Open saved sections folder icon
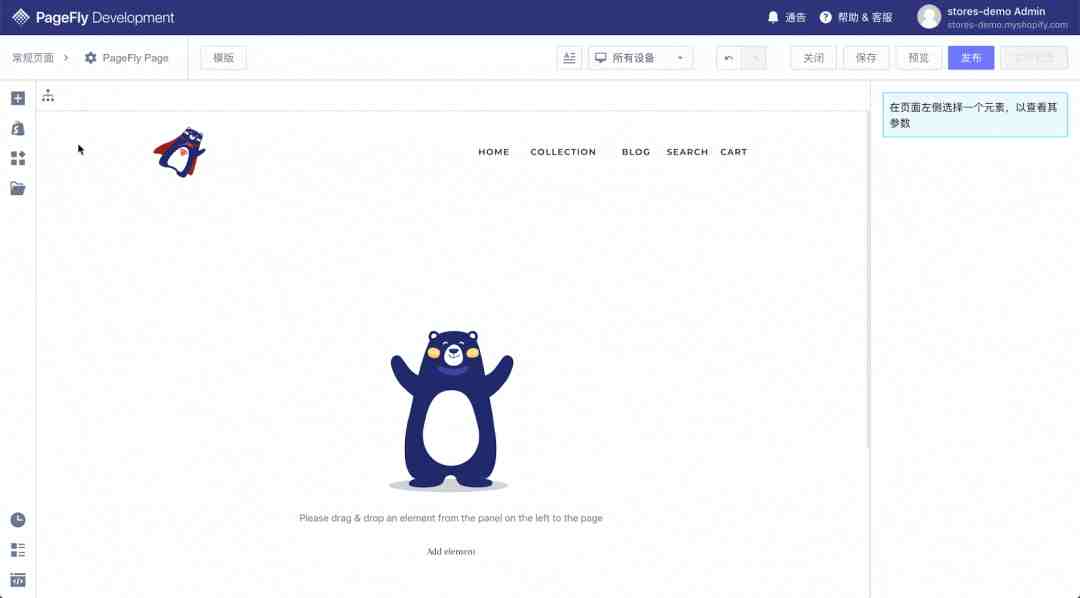The image size is (1080, 598). pyautogui.click(x=18, y=188)
